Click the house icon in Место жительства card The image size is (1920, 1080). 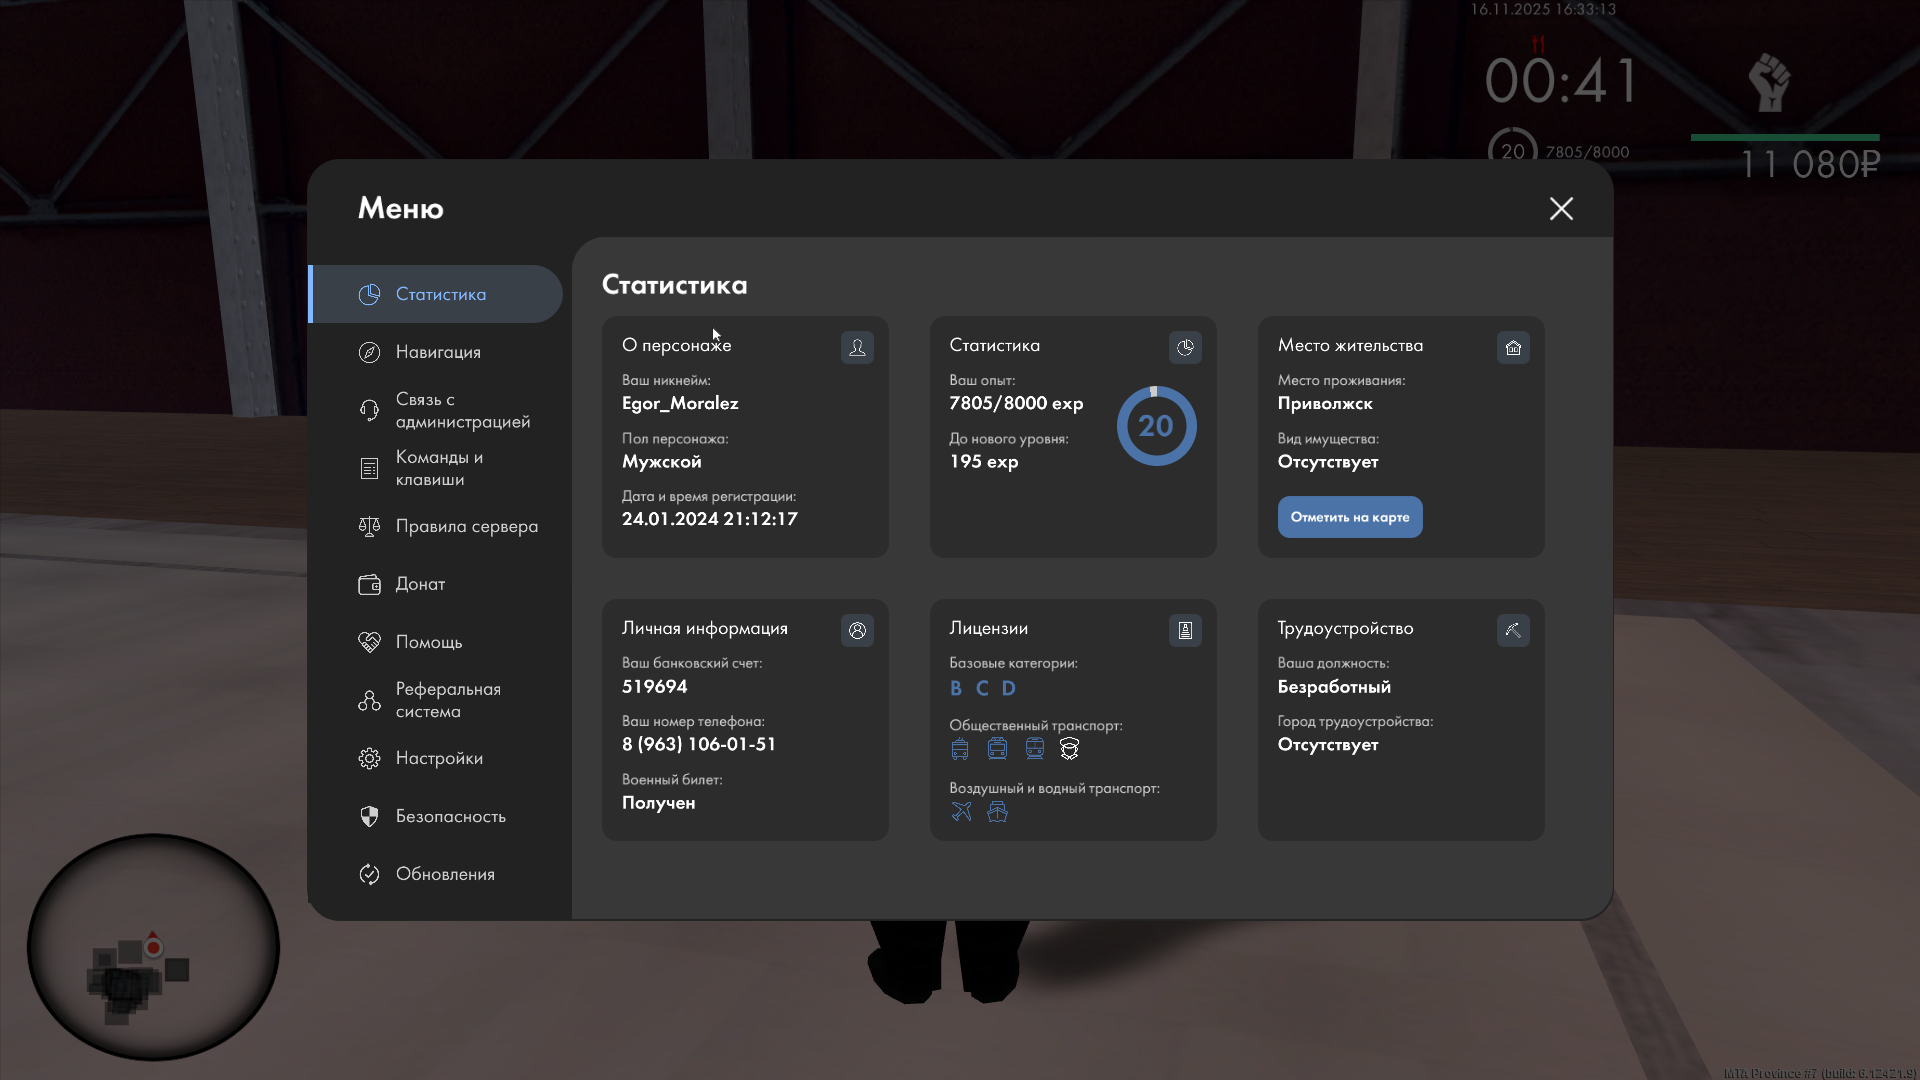(x=1513, y=347)
